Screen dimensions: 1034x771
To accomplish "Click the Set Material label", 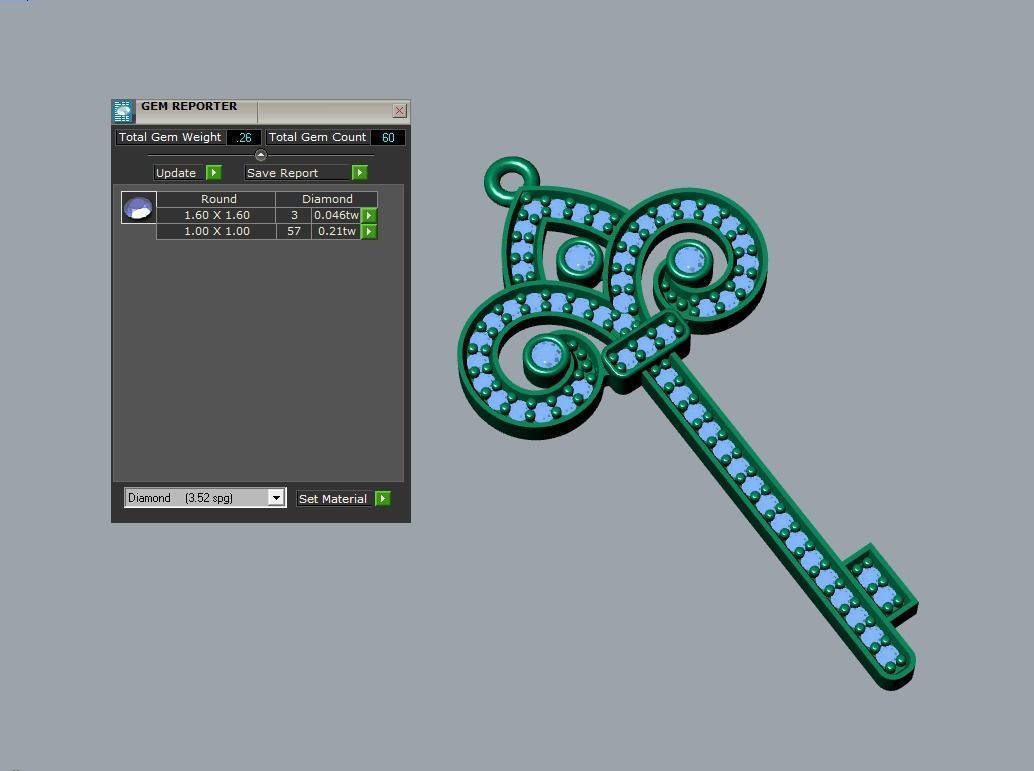I will (332, 499).
